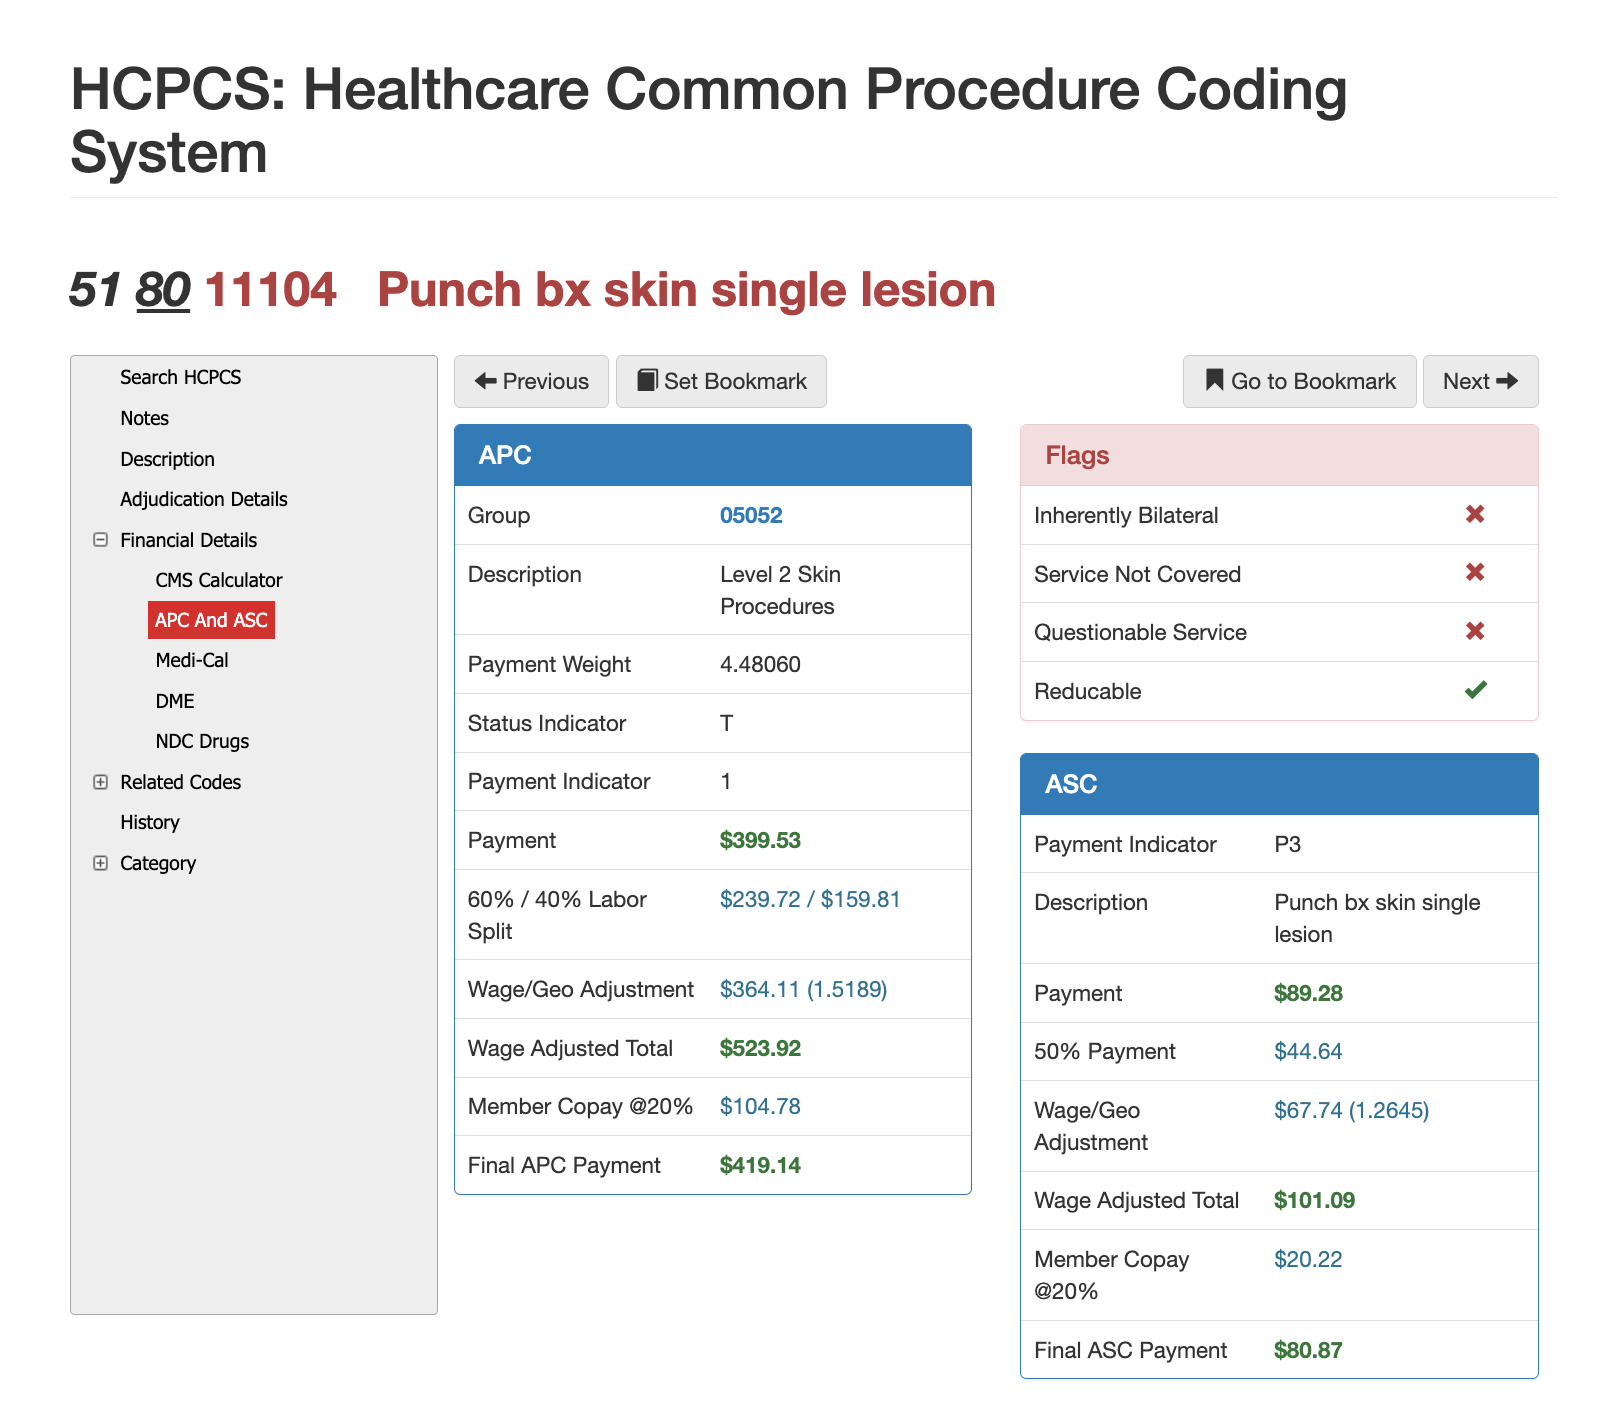
Task: Toggle the Inherently Bilateral flag
Action: 1475,514
